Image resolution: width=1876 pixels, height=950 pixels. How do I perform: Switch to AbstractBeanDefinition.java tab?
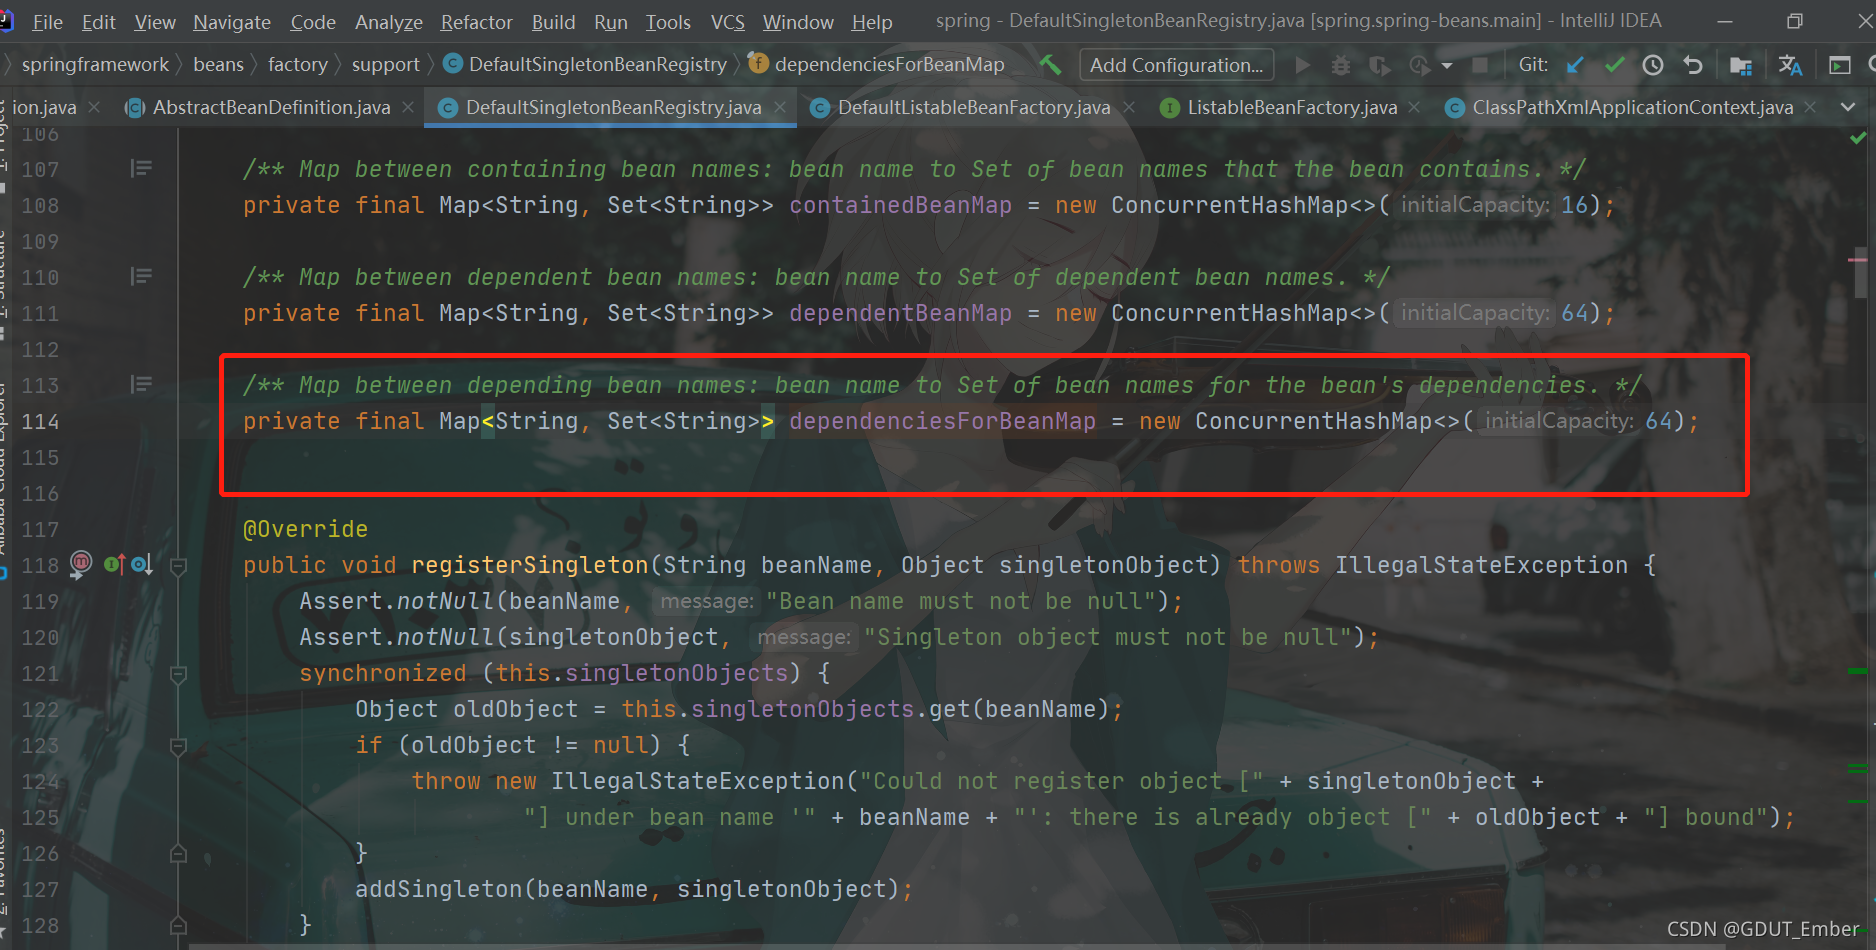[x=271, y=107]
